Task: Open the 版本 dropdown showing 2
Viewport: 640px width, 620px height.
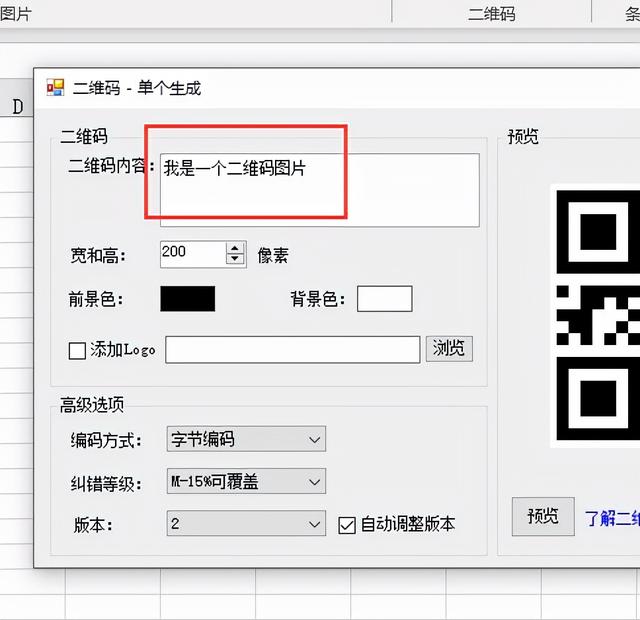Action: point(246,523)
